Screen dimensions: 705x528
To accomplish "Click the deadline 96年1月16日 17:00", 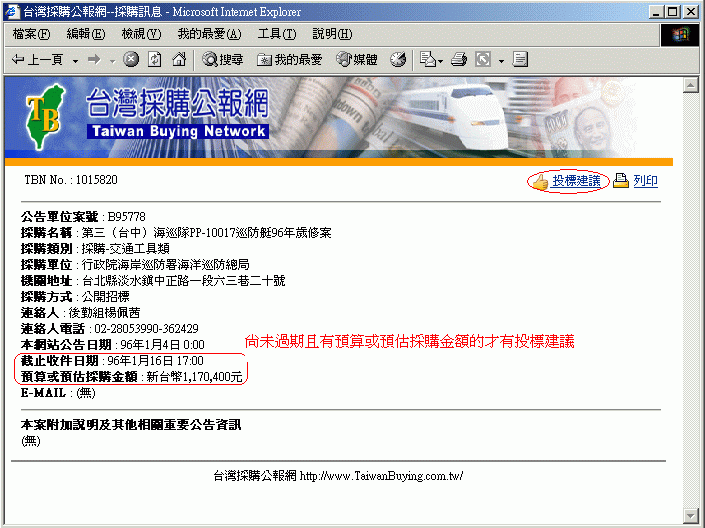I will 156,361.
